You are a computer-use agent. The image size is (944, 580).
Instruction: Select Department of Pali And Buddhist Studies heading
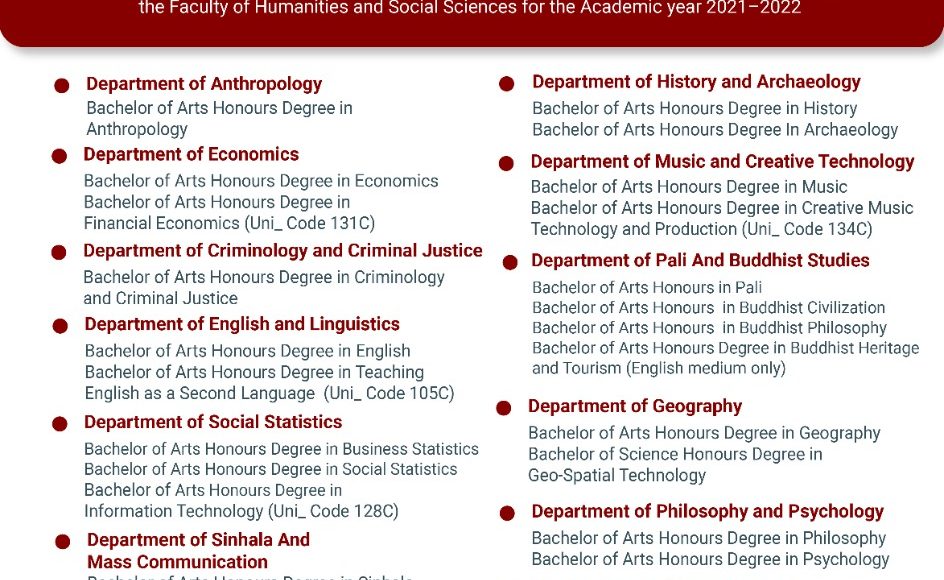point(700,260)
